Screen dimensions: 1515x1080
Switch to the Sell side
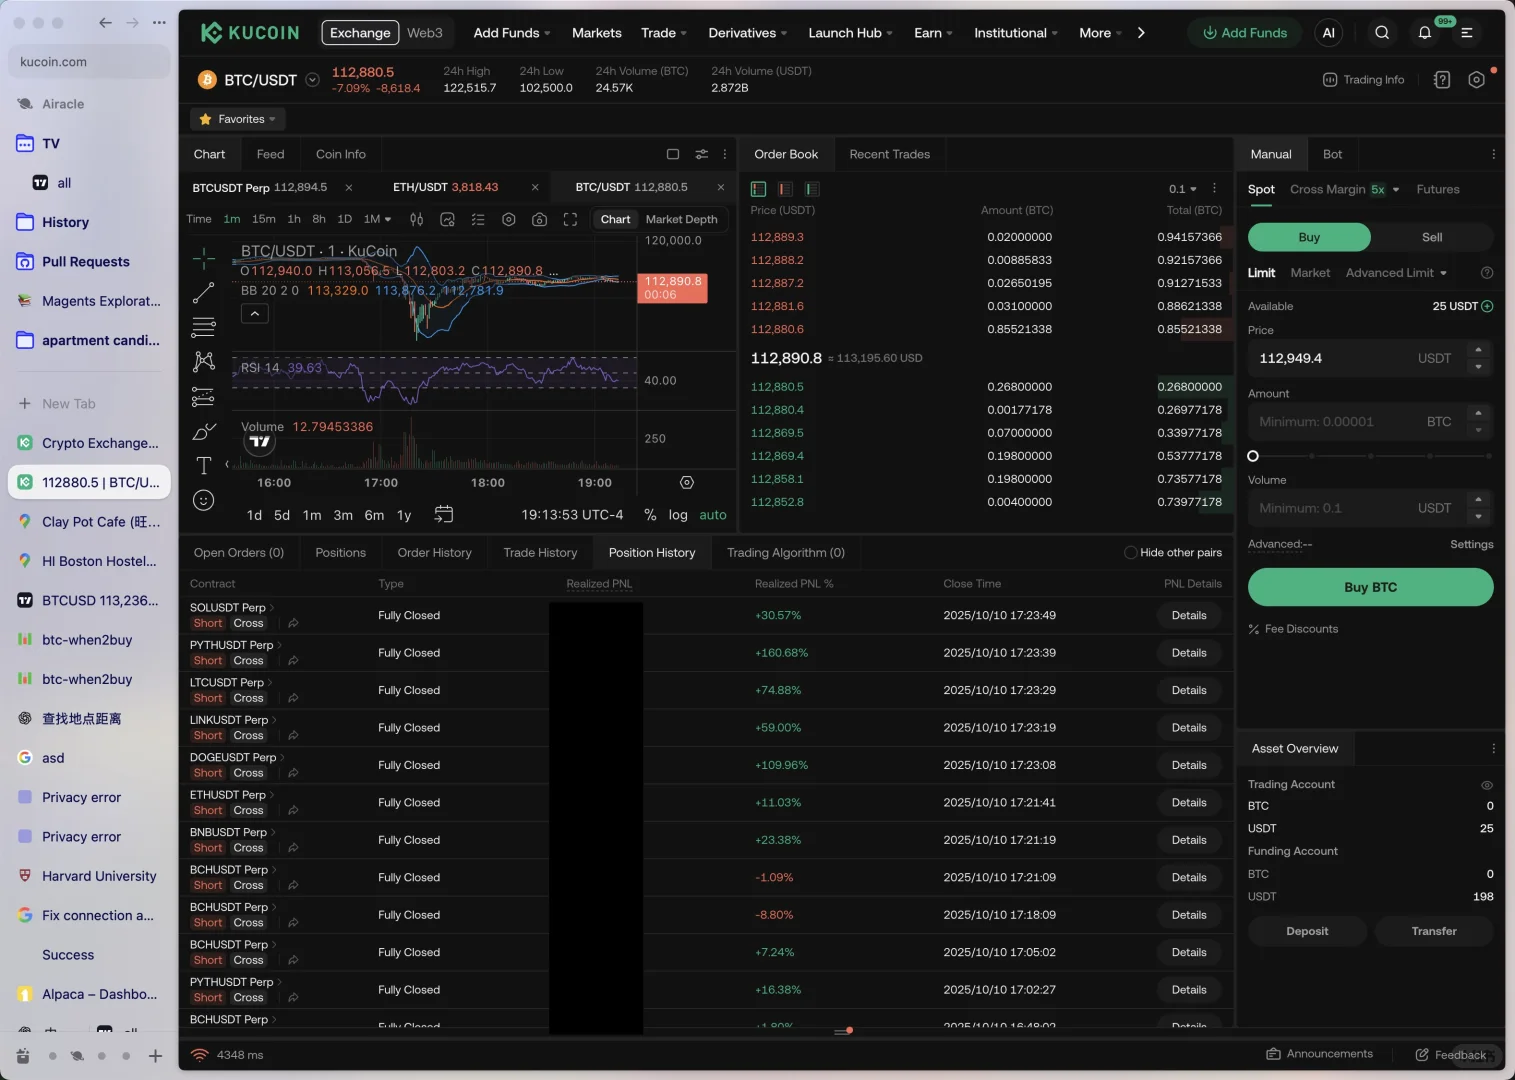pos(1432,237)
